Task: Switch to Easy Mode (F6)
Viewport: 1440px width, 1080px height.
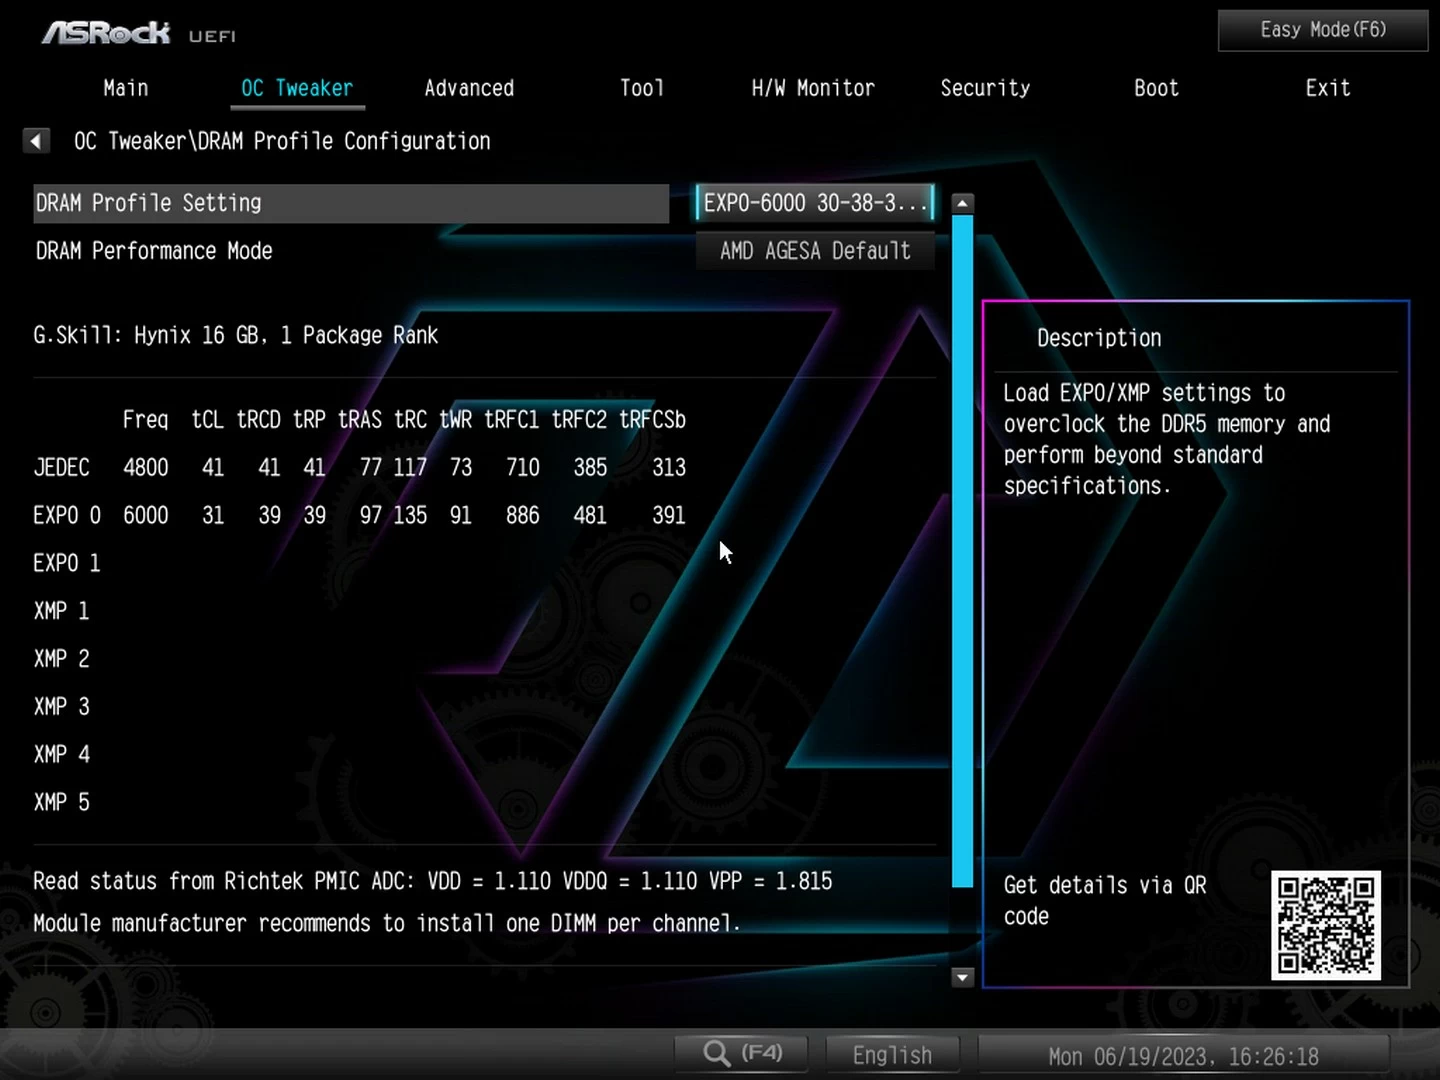Action: coord(1323,30)
